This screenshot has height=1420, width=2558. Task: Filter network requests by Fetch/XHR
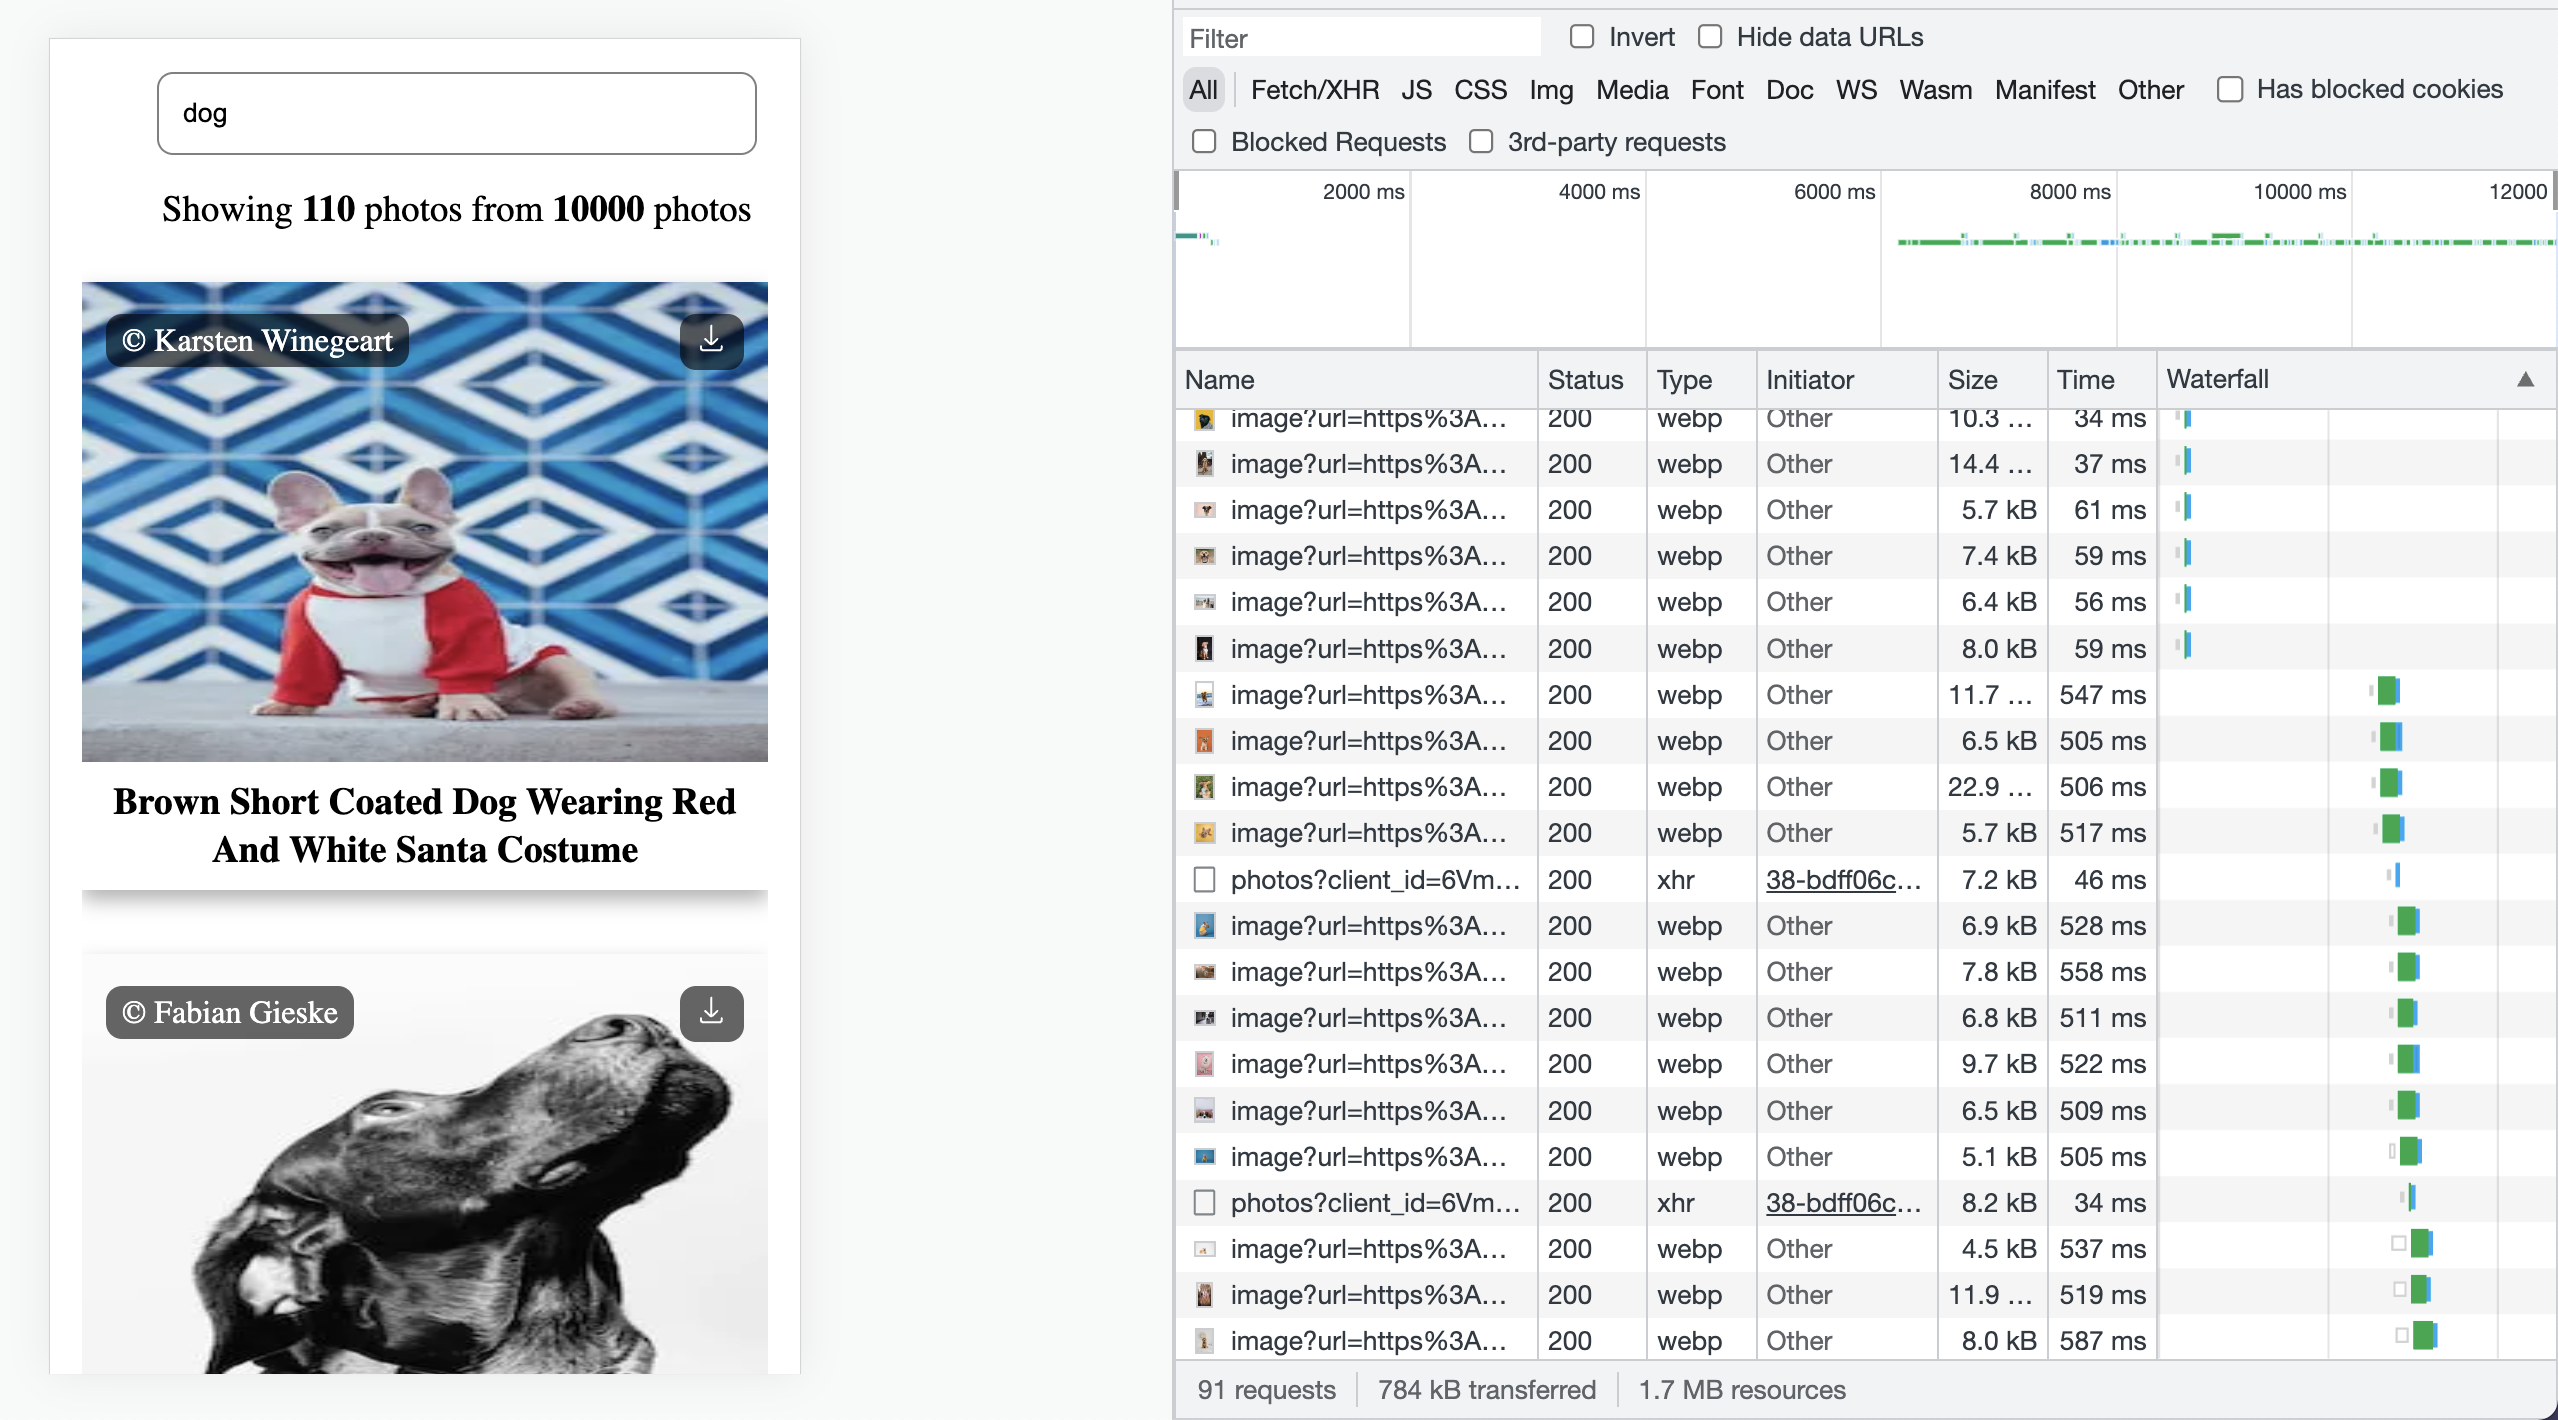[x=1314, y=90]
